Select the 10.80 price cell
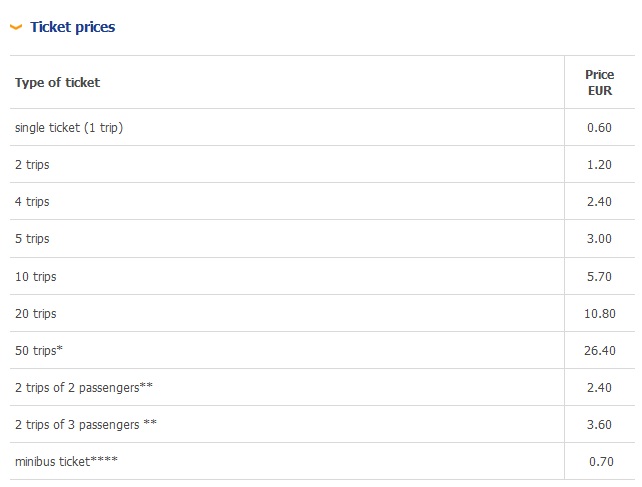Screen dimensions: 642x487 599,314
